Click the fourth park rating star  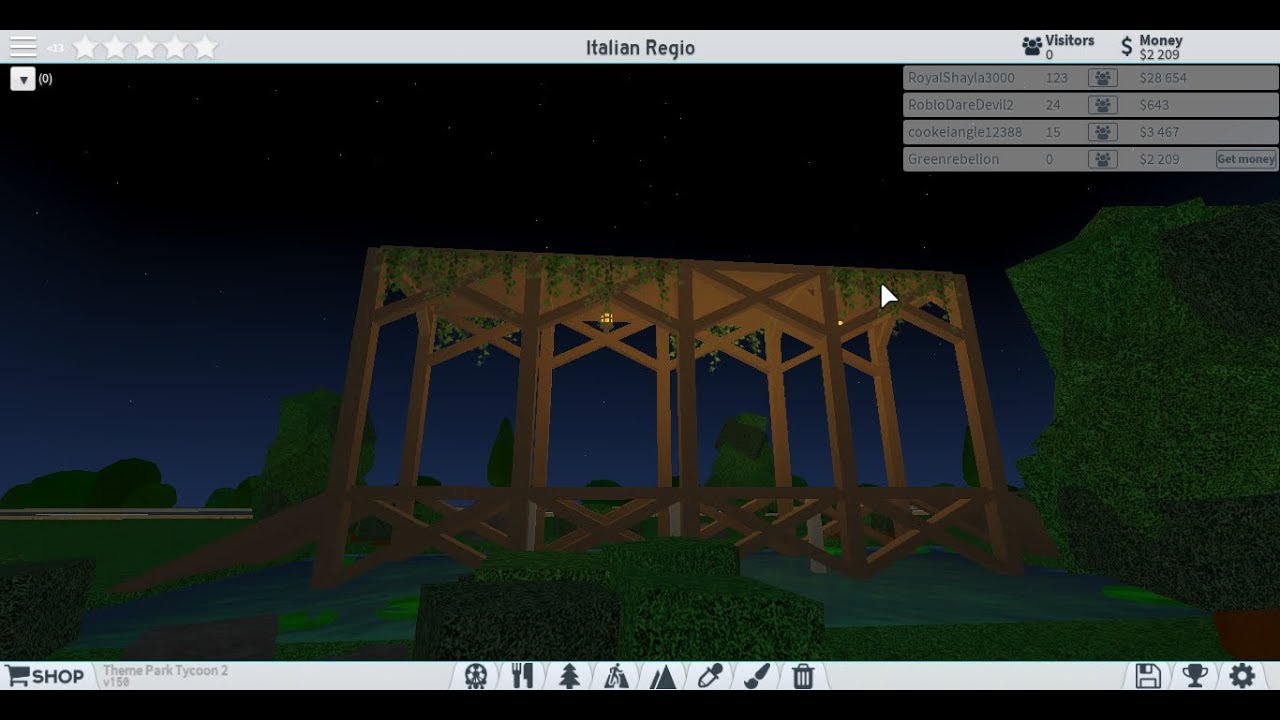(175, 47)
